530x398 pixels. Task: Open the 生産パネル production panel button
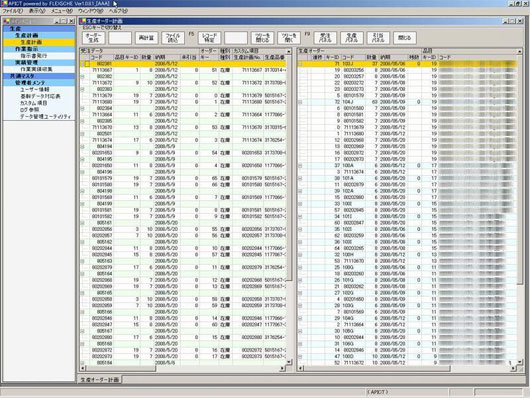tap(352, 38)
